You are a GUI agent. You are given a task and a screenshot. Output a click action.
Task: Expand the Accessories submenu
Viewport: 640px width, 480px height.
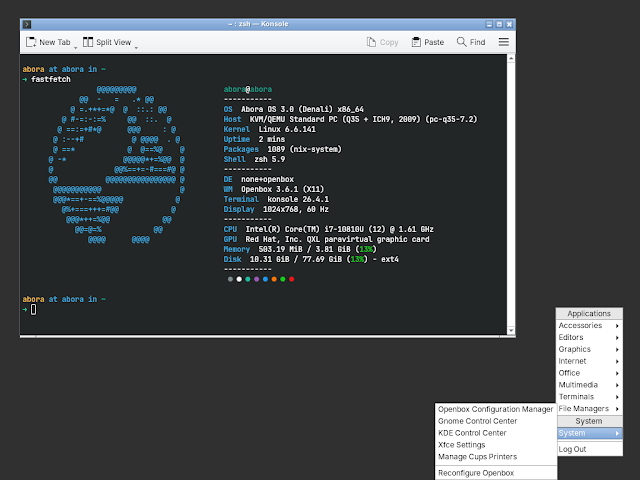click(589, 325)
